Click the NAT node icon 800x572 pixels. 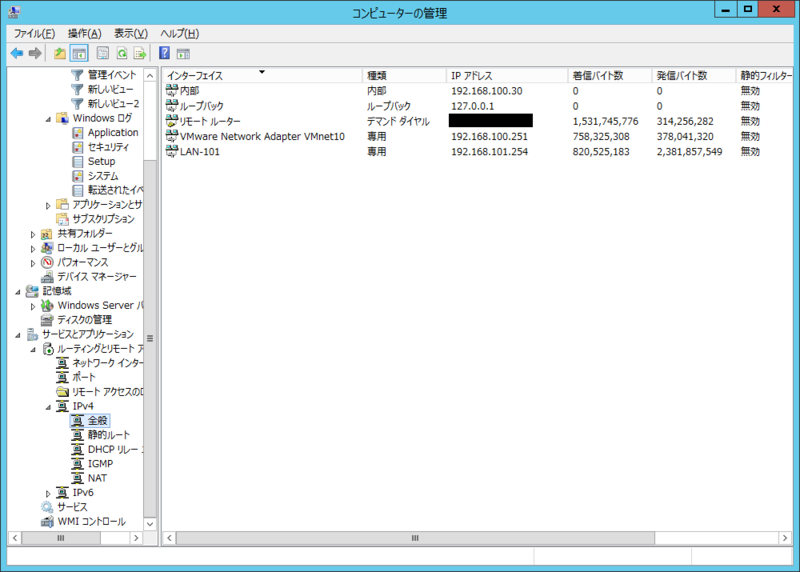pos(77,478)
